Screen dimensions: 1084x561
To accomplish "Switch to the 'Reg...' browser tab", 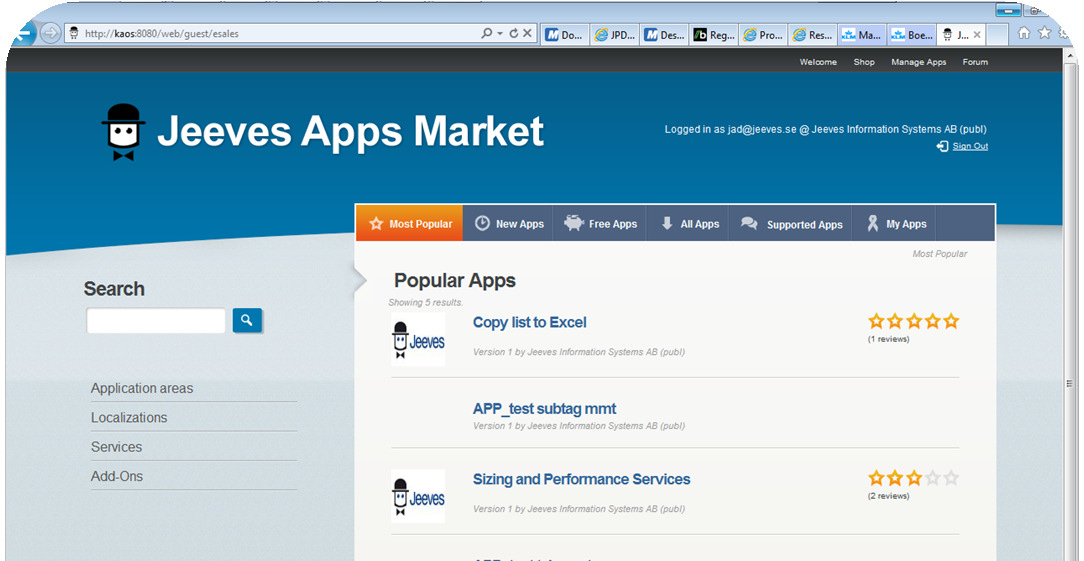I will click(x=714, y=35).
